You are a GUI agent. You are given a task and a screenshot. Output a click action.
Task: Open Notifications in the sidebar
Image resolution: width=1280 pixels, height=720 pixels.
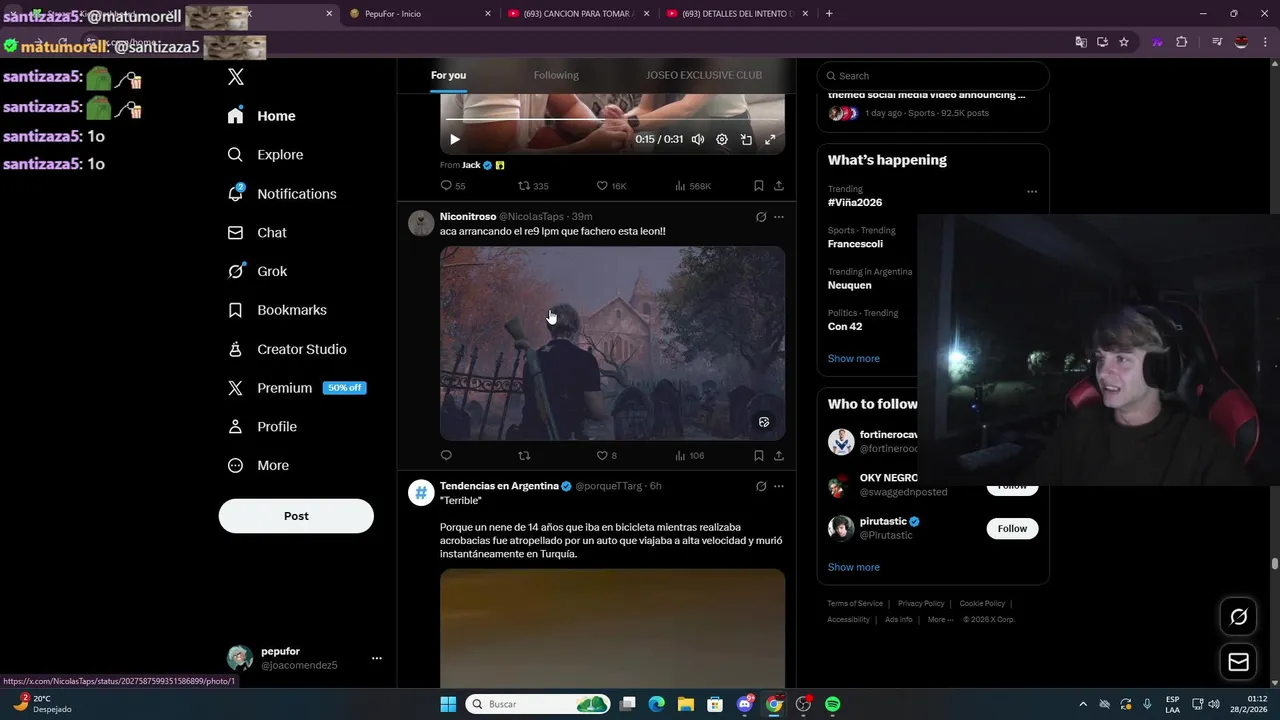click(282, 194)
